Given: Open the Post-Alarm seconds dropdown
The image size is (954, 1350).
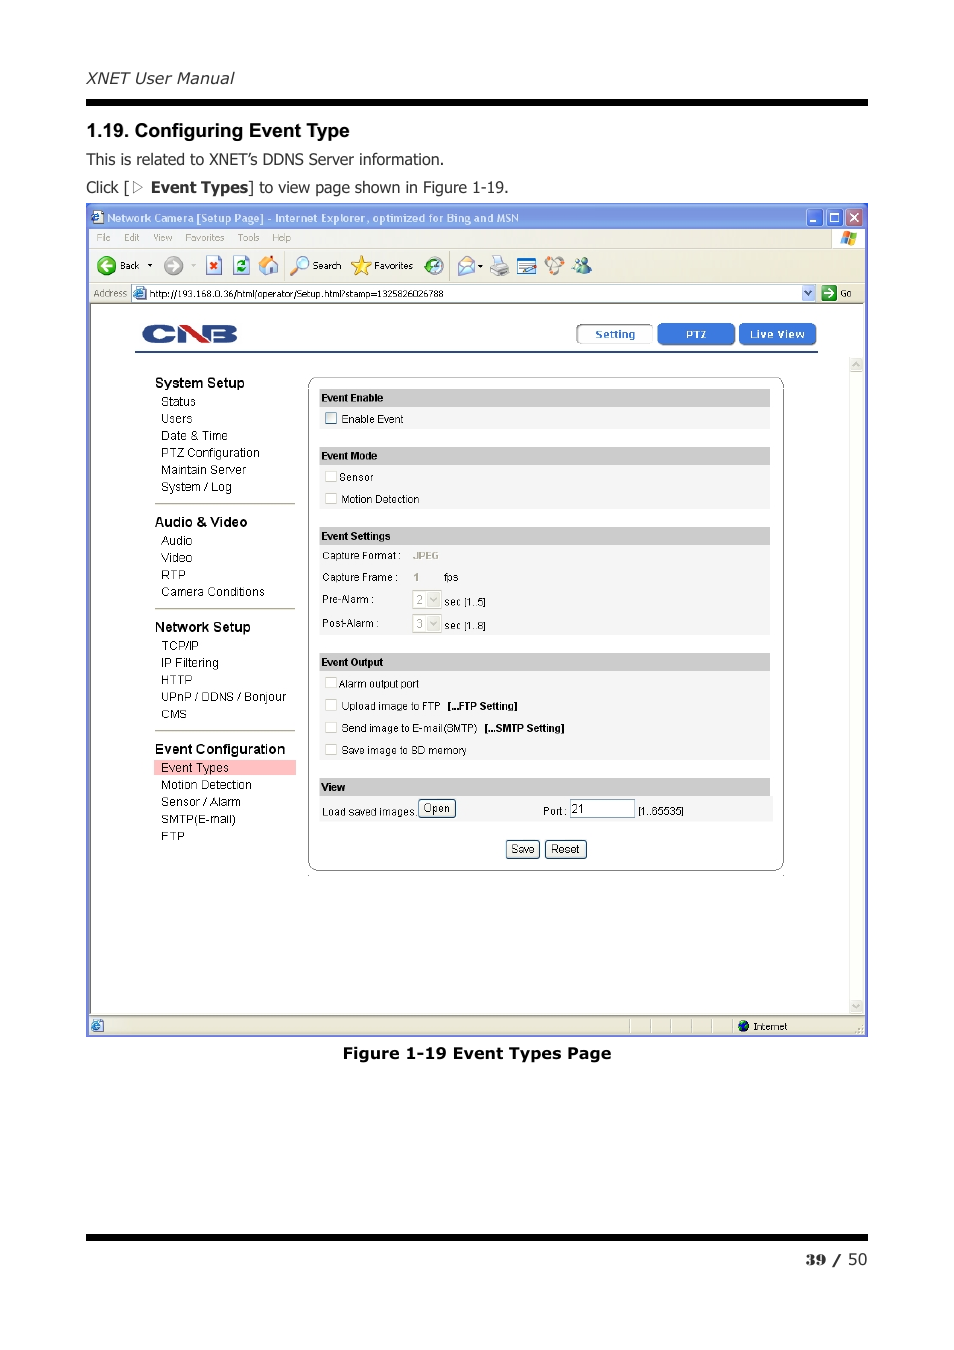Looking at the screenshot, I should 427,624.
